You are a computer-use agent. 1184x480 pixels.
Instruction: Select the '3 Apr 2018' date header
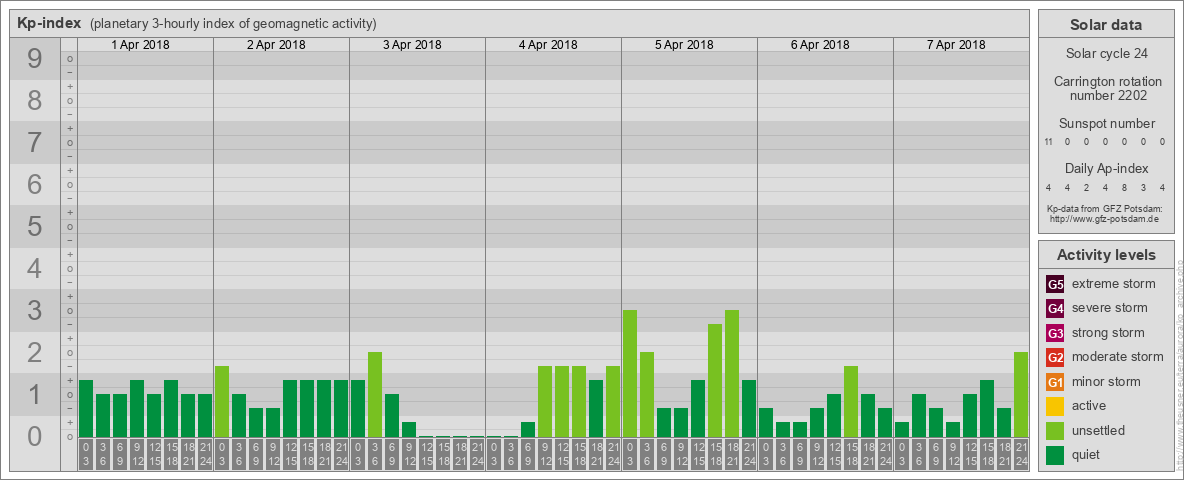point(412,45)
